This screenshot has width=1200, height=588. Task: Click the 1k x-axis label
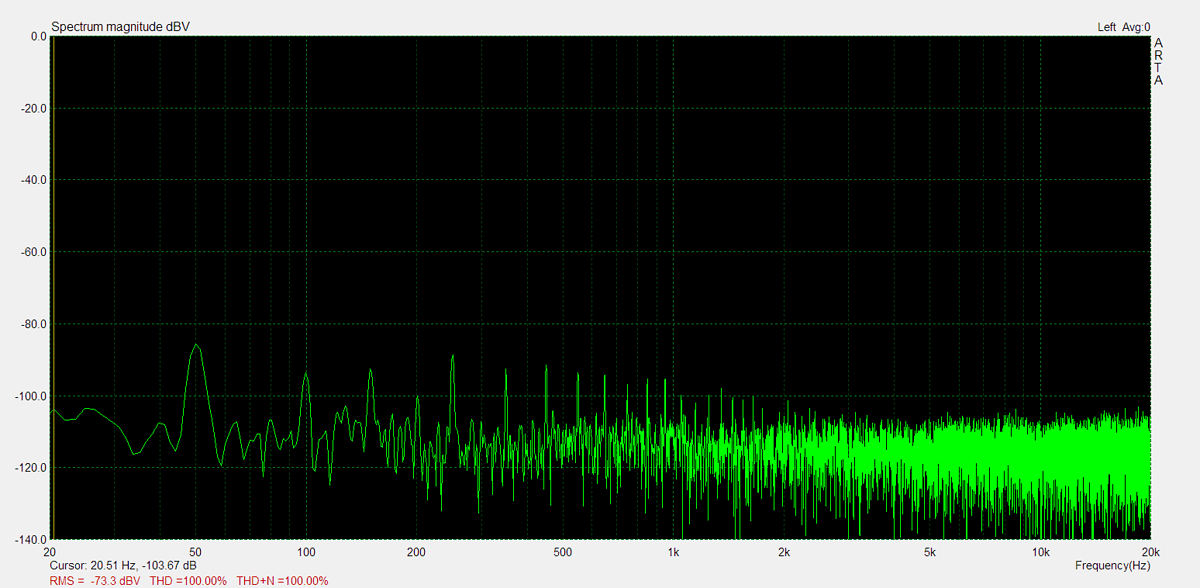[x=674, y=552]
